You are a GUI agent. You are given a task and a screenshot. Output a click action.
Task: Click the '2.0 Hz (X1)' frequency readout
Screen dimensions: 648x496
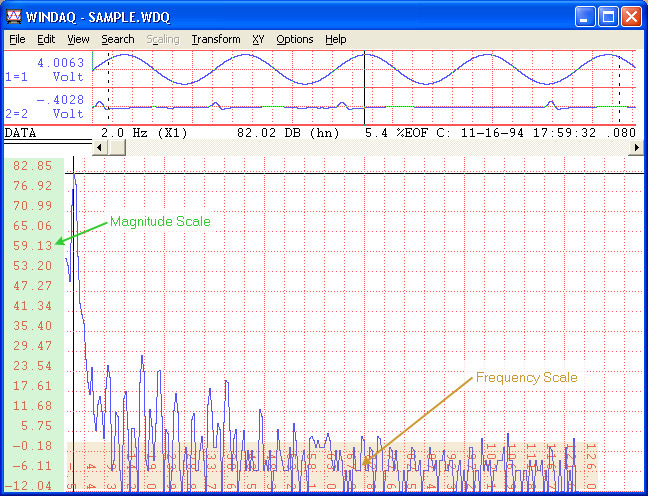(x=144, y=133)
